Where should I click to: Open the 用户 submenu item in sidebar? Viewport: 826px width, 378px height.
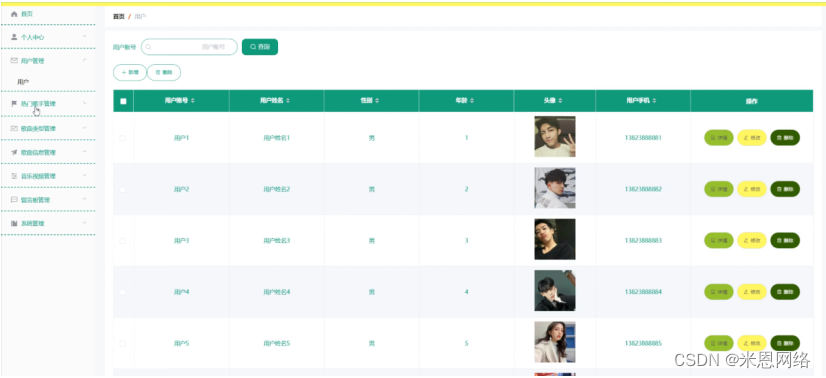[x=23, y=82]
